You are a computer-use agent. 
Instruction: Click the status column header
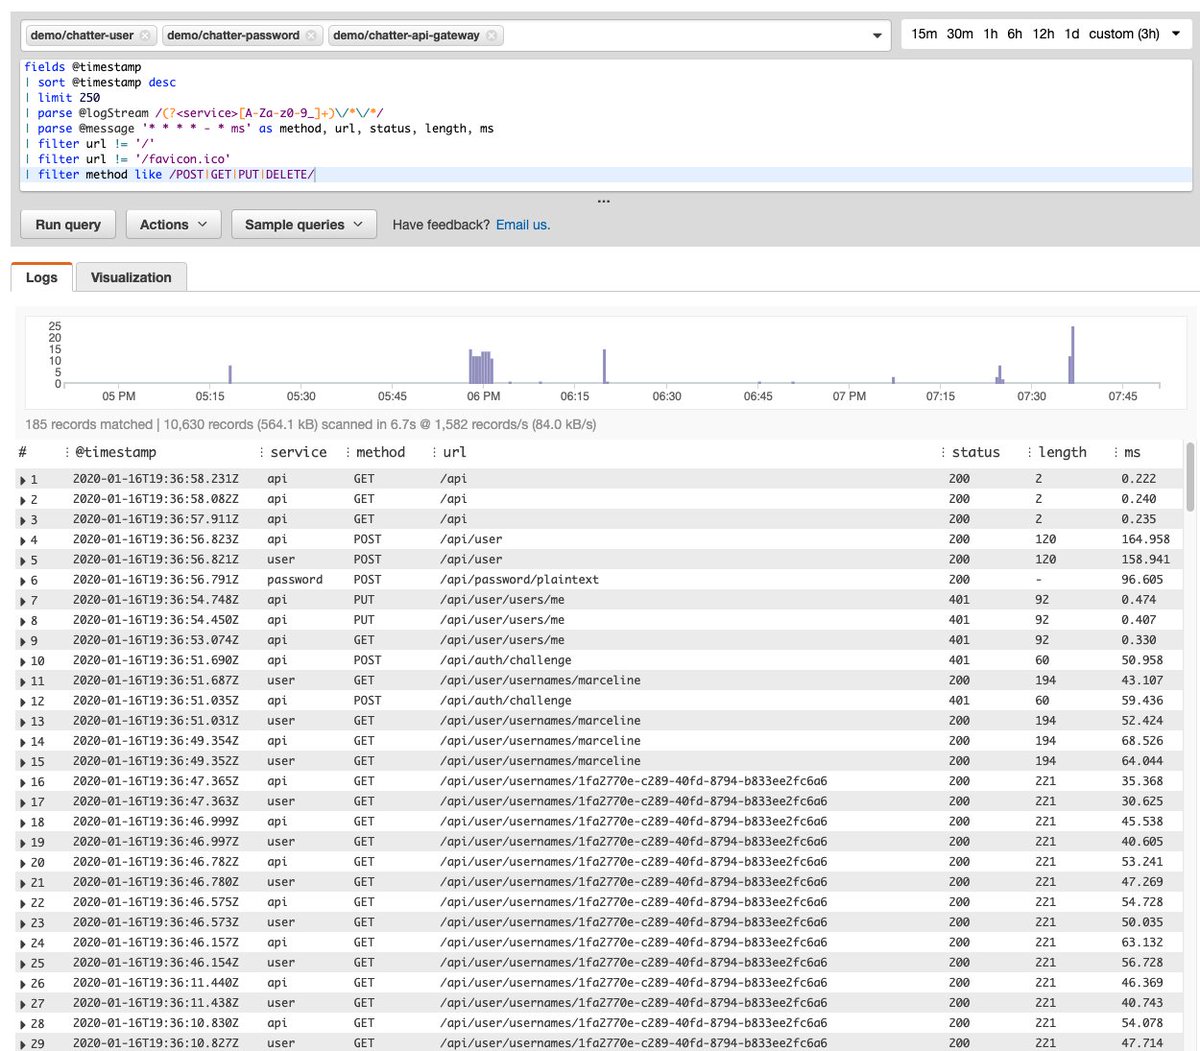976,452
